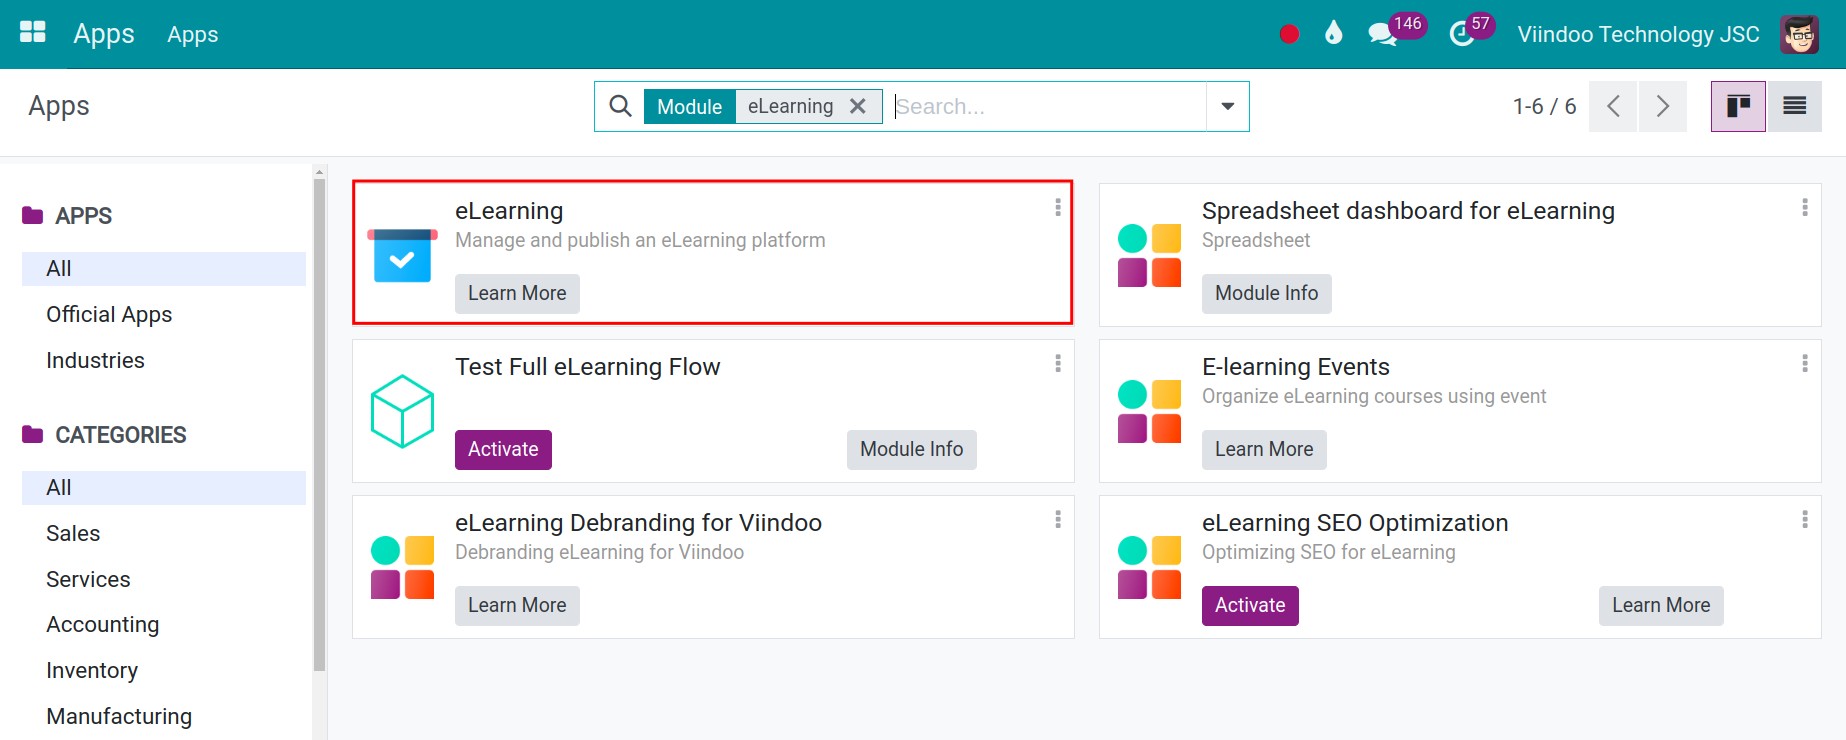1846x740 pixels.
Task: Open conversations with 146 messages badge
Action: (x=1396, y=31)
